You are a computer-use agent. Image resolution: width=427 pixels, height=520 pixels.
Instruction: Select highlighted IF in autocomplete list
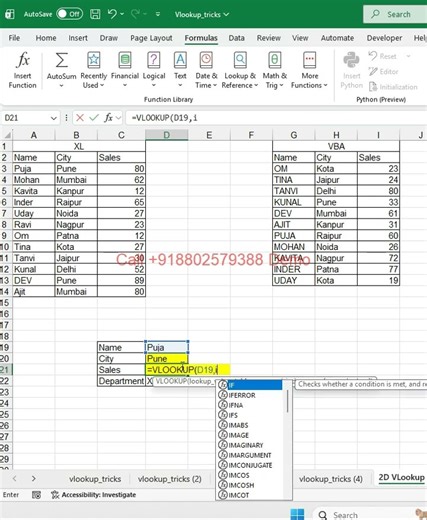[250, 385]
